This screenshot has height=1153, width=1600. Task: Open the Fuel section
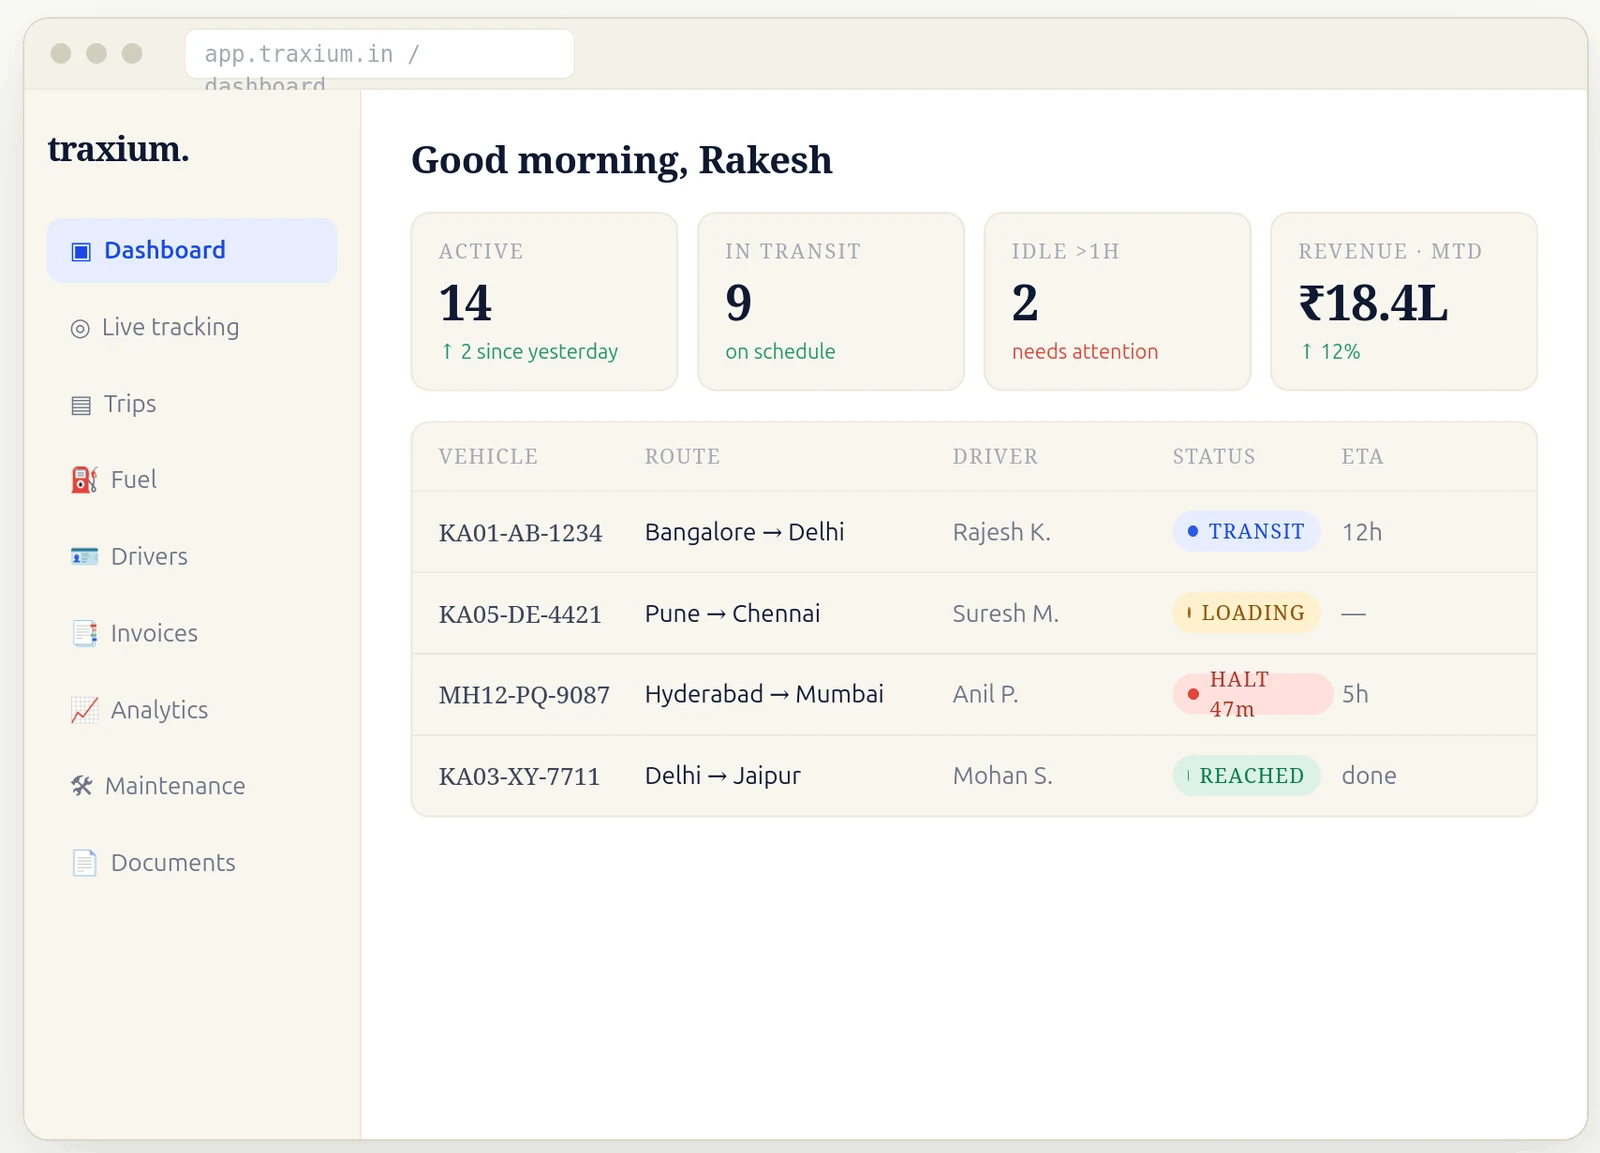[192, 480]
